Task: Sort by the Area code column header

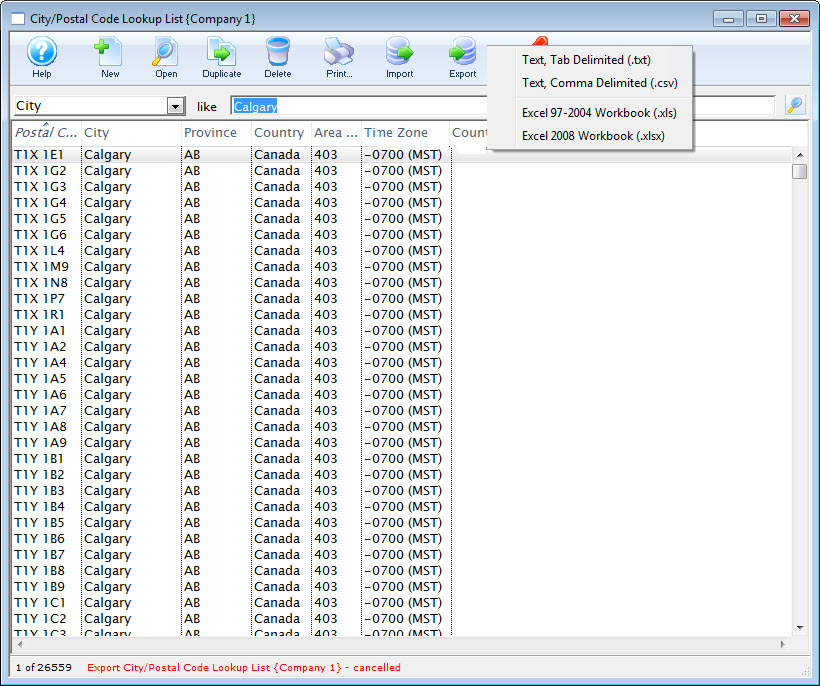Action: coord(336,133)
